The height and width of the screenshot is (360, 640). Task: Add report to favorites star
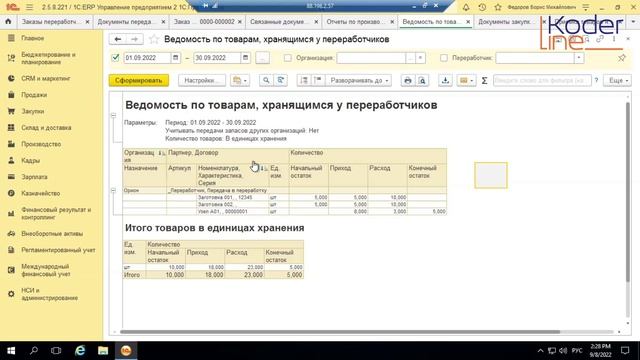click(154, 39)
